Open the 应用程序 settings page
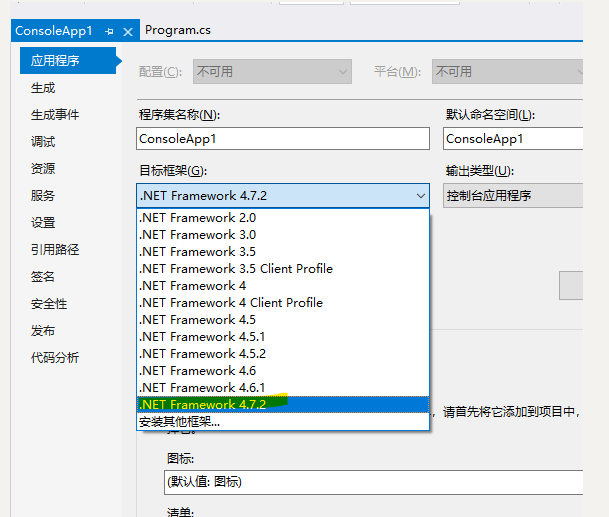This screenshot has width=609, height=517. click(68, 61)
